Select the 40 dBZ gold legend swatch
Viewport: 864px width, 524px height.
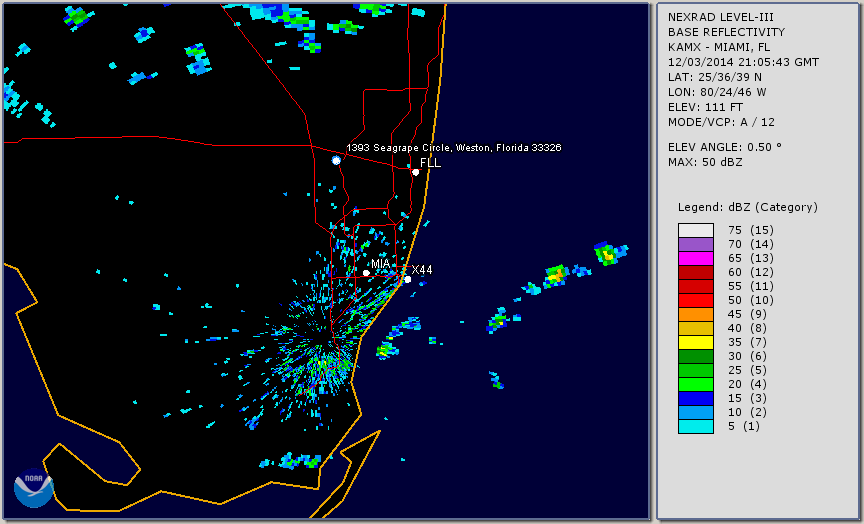tap(696, 328)
